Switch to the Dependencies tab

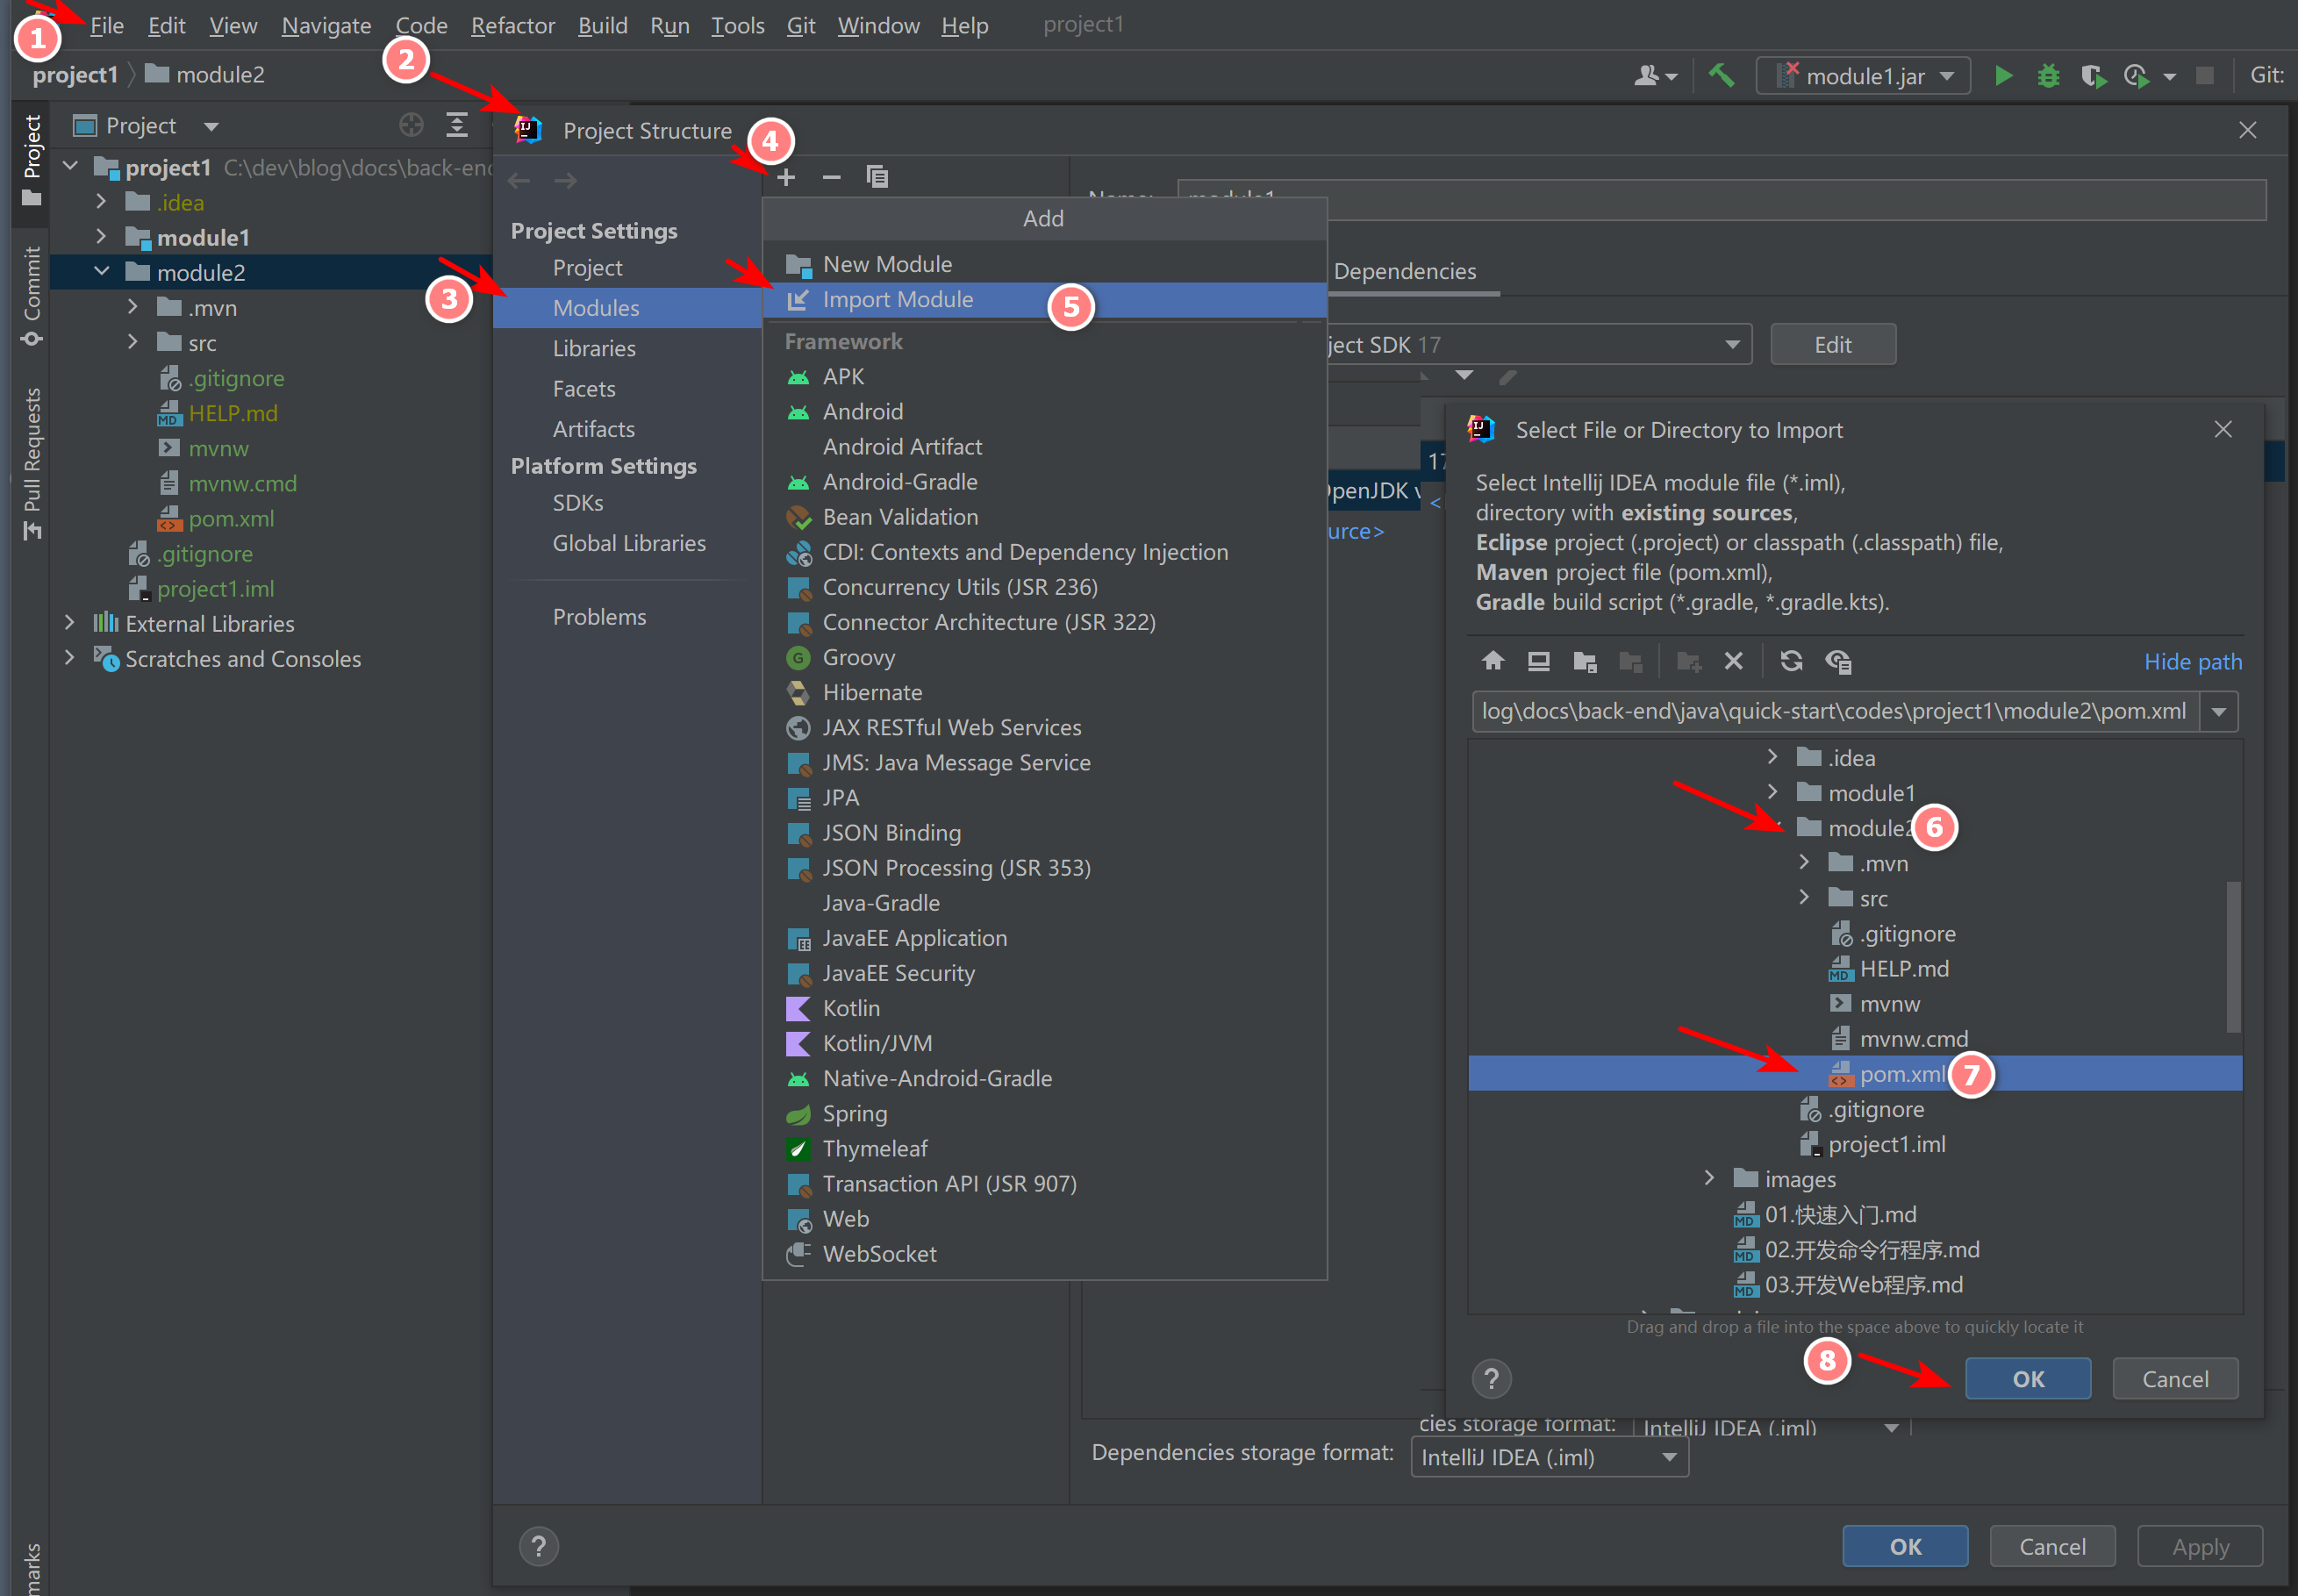(1404, 271)
